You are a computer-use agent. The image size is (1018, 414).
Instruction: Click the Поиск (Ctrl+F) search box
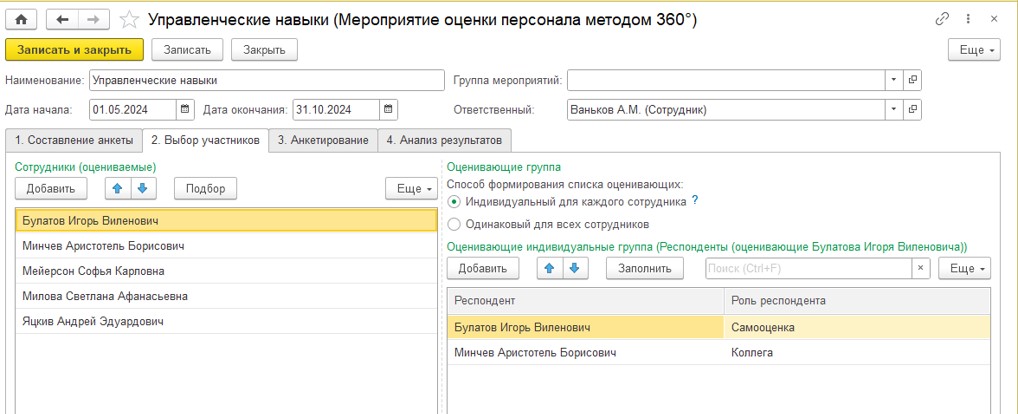809,268
